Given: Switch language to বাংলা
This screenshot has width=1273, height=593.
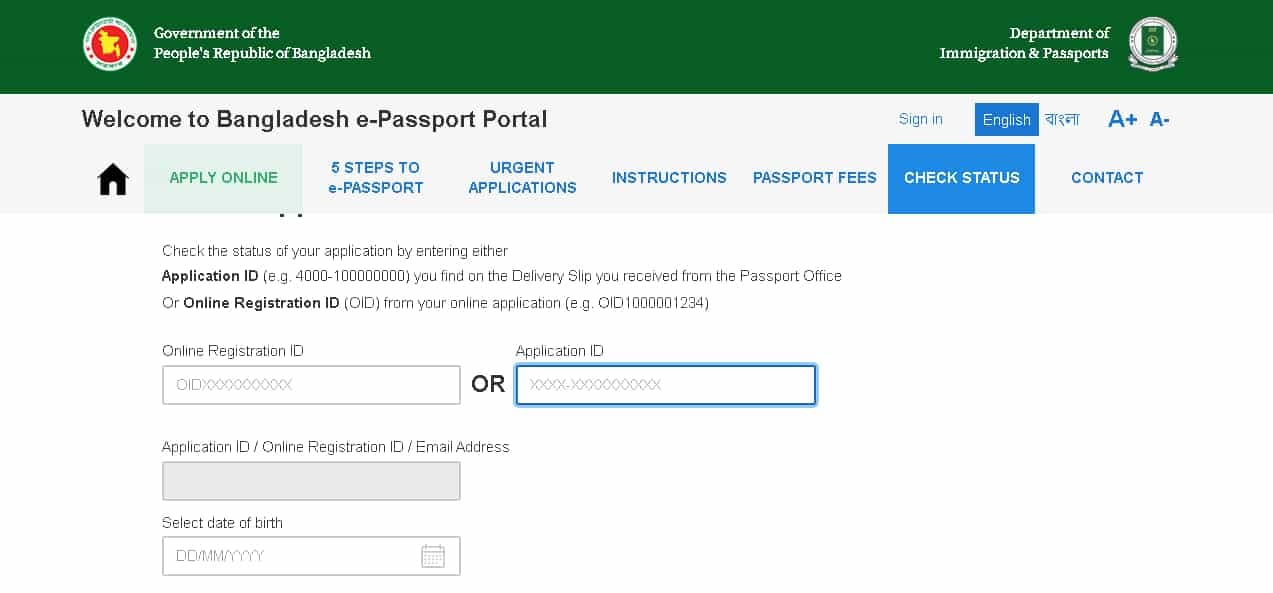Looking at the screenshot, I should (1062, 120).
